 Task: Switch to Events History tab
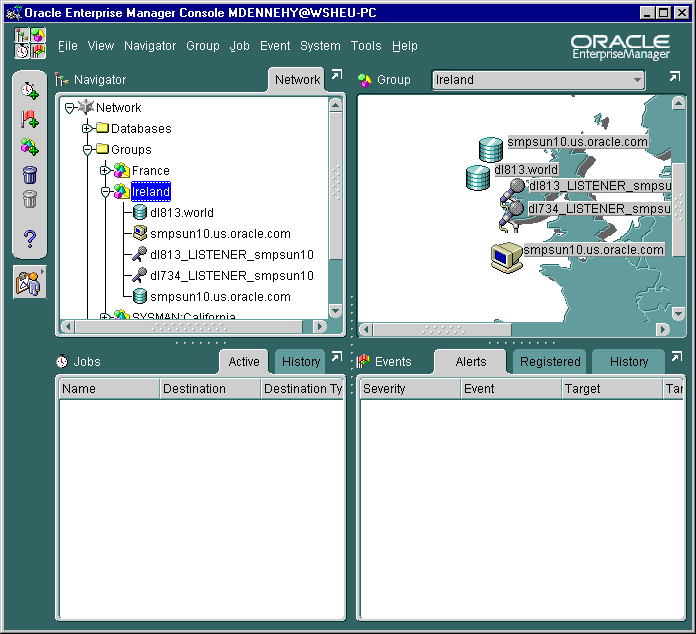point(629,361)
